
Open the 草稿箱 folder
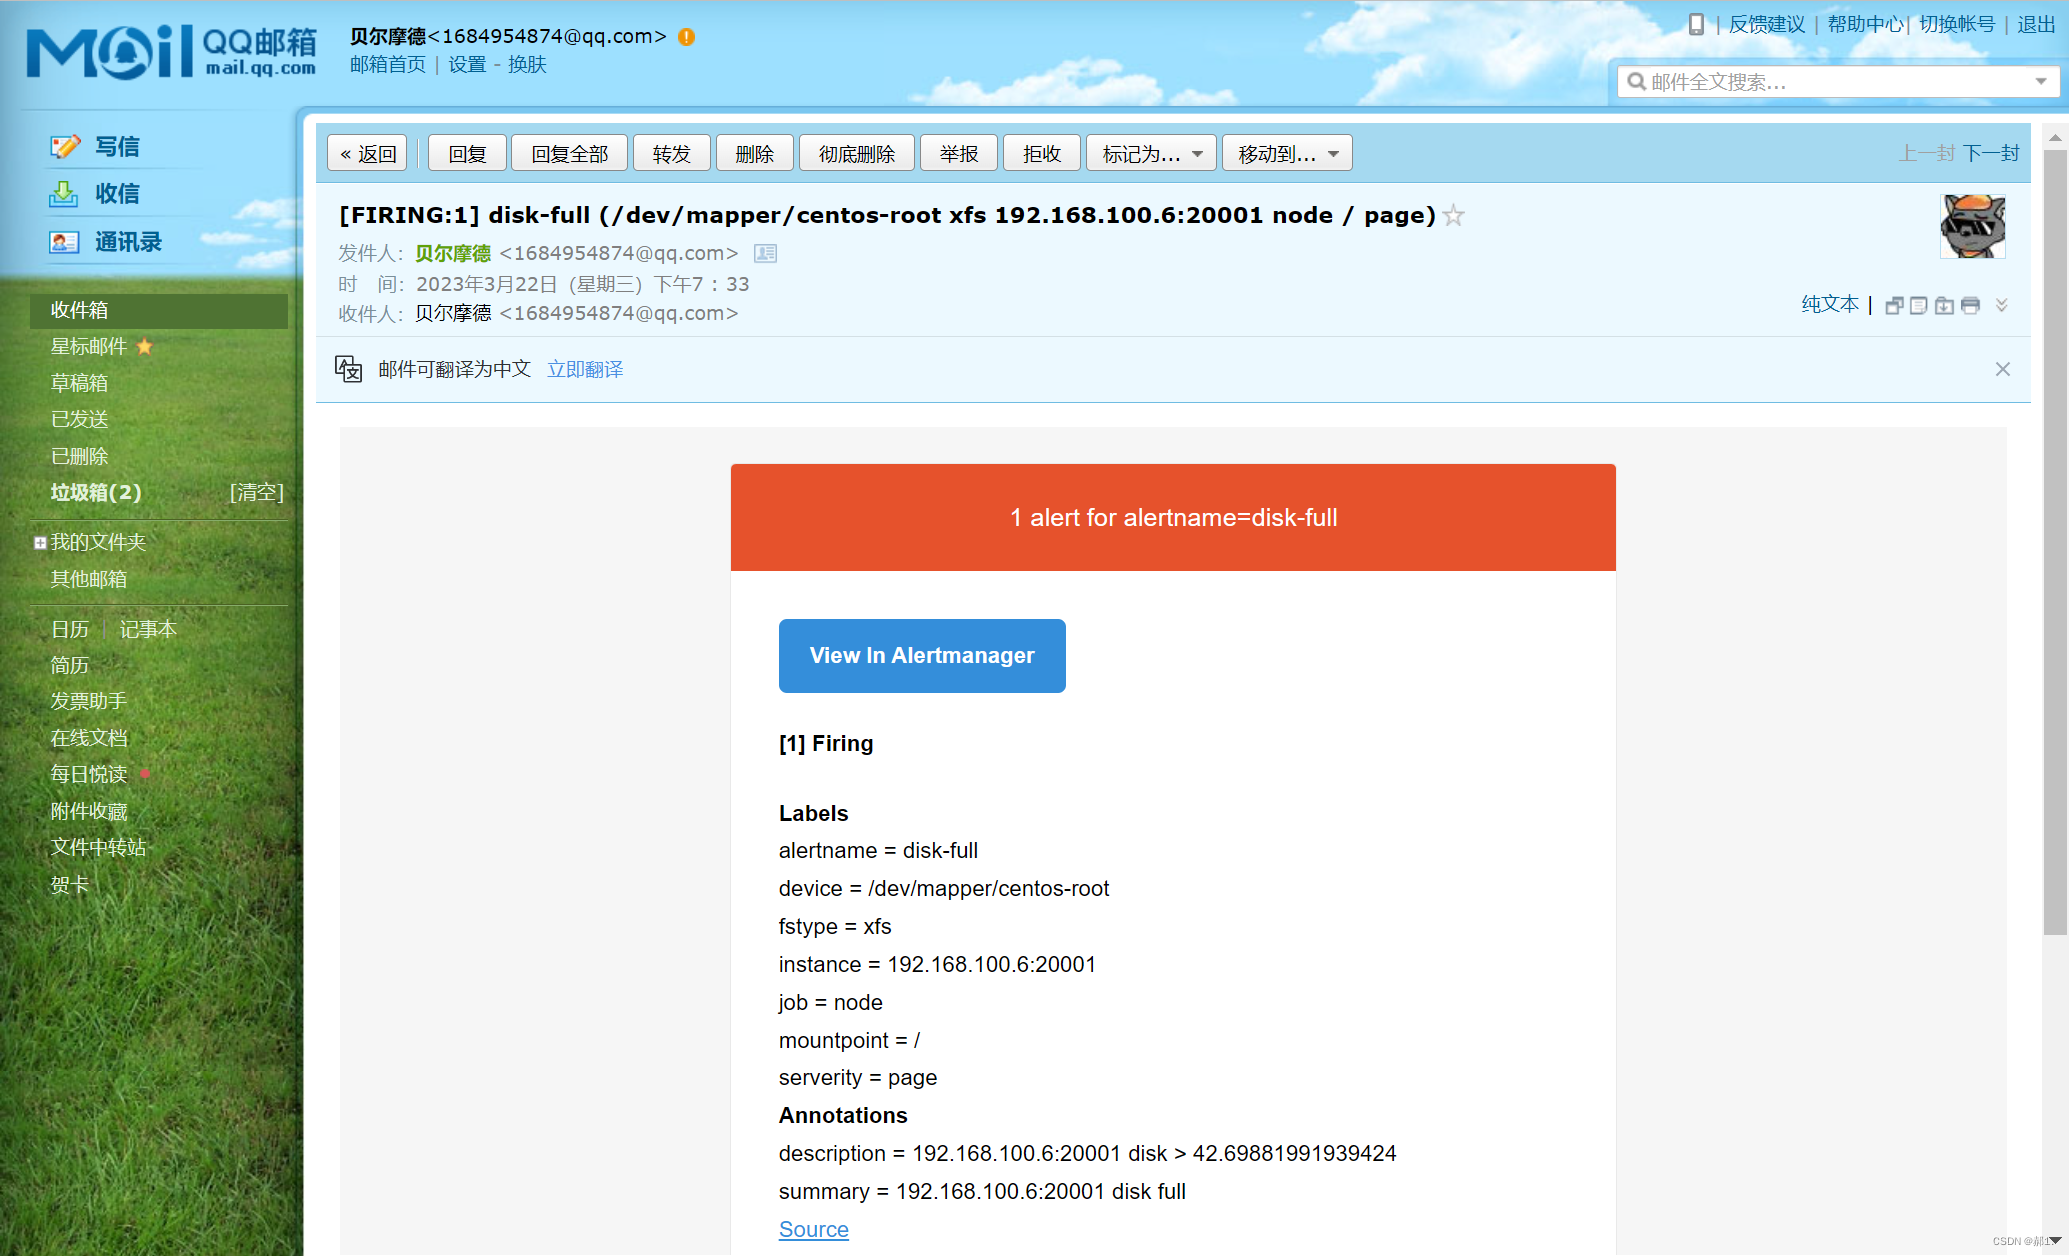(79, 383)
